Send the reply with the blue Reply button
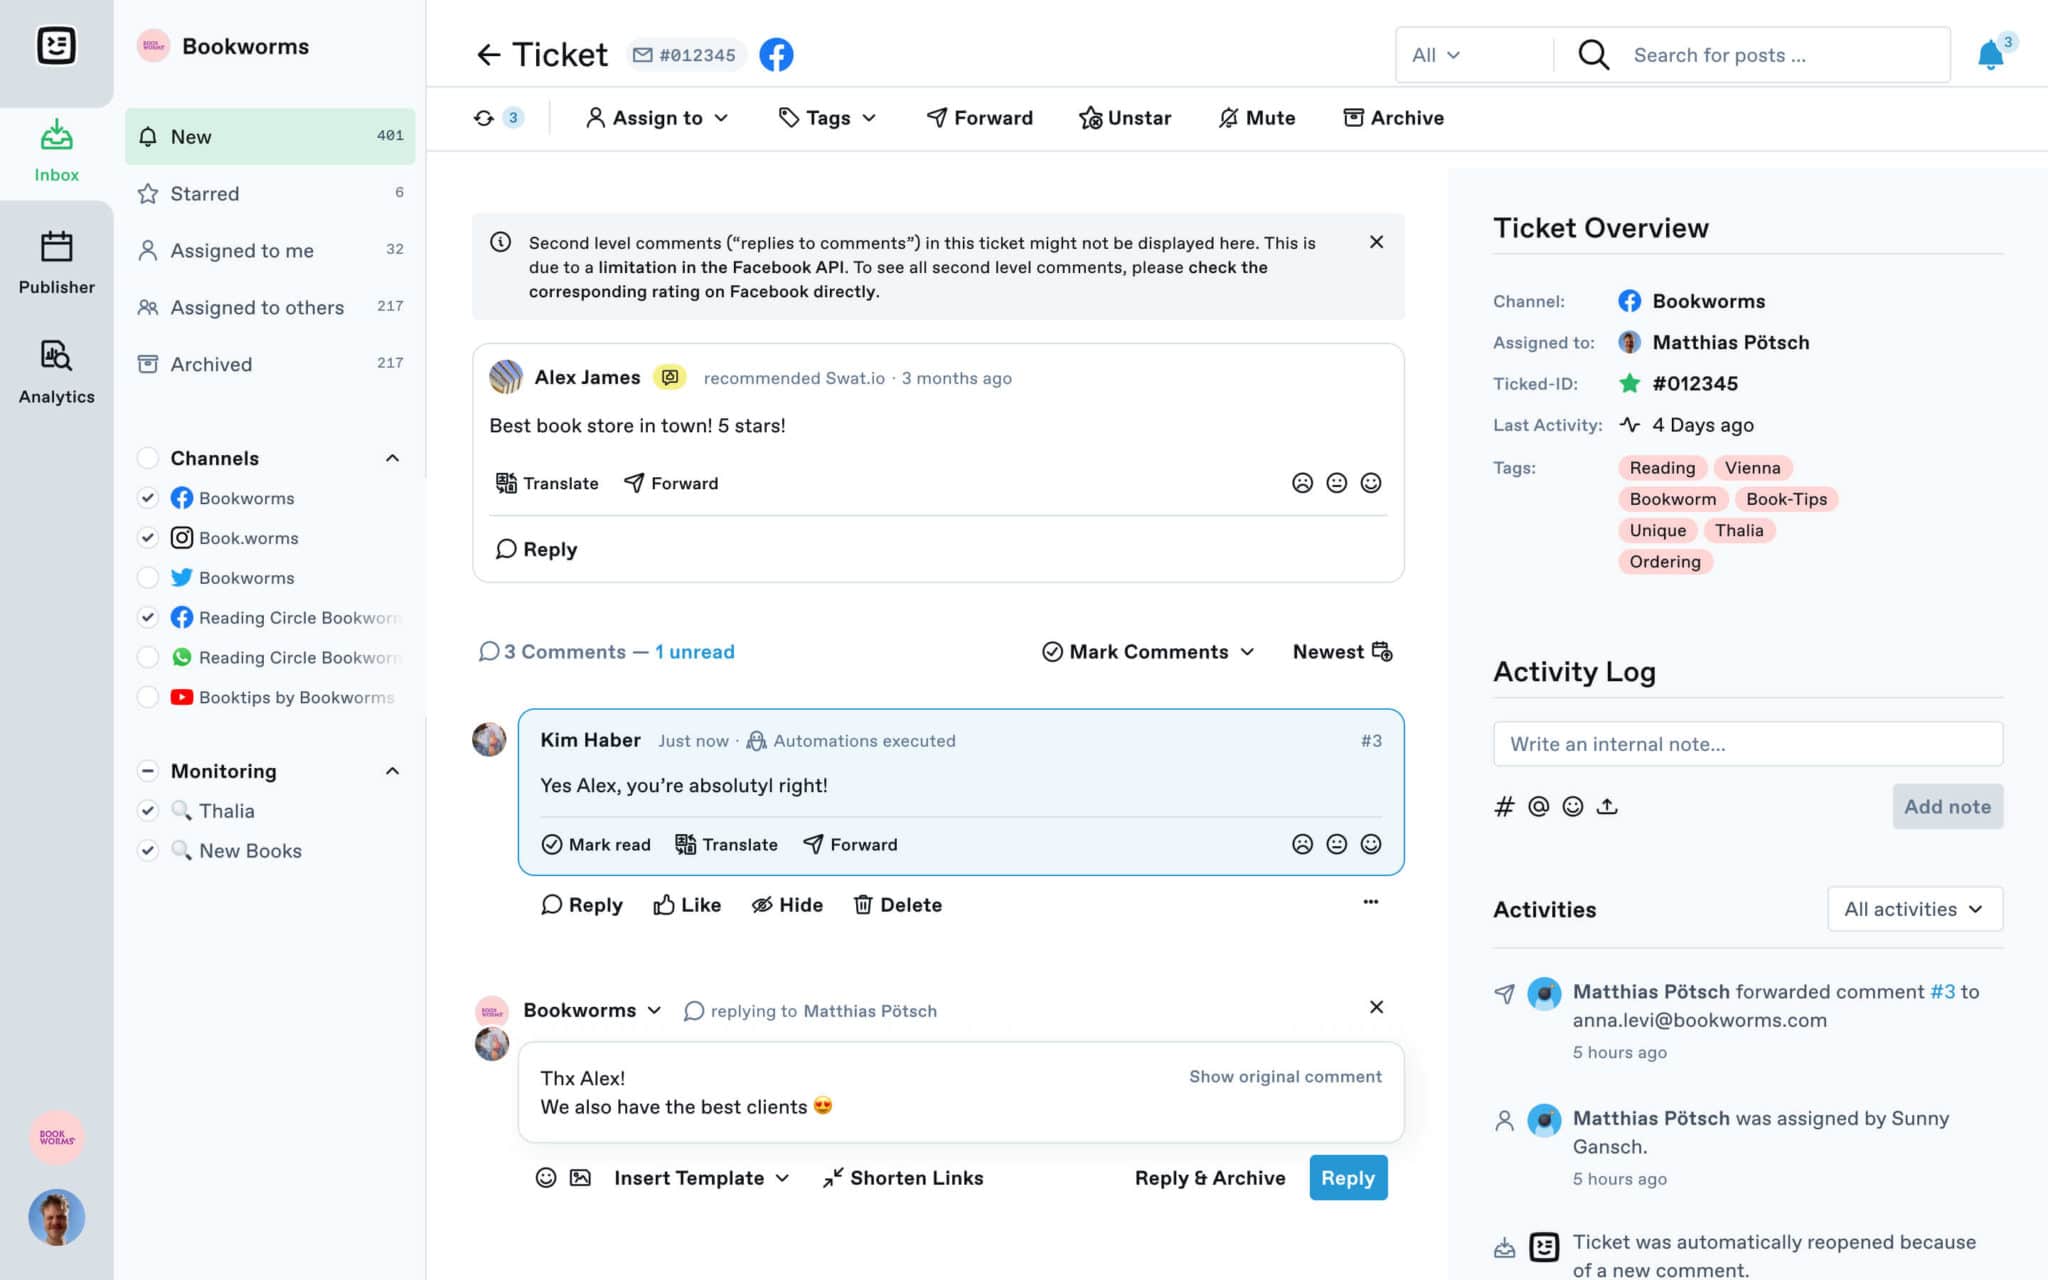Screen dimensions: 2048x1280 1348,1178
